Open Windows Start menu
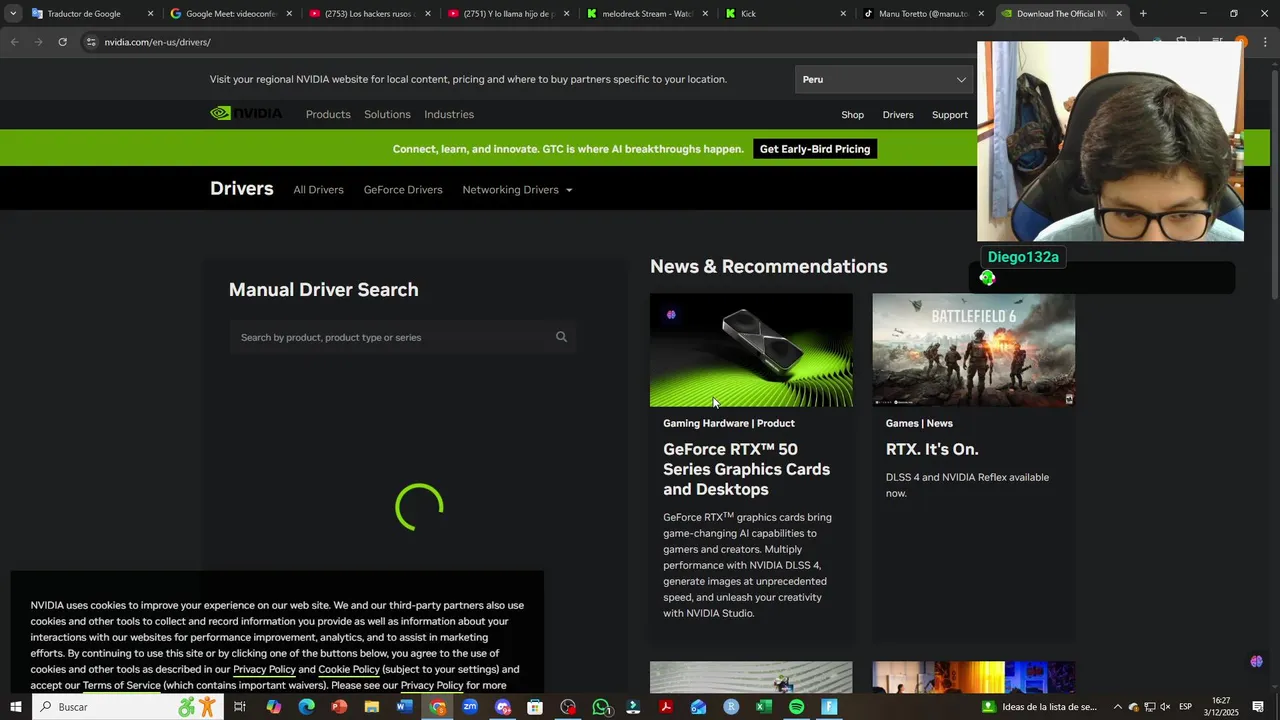The image size is (1280, 720). [x=16, y=707]
